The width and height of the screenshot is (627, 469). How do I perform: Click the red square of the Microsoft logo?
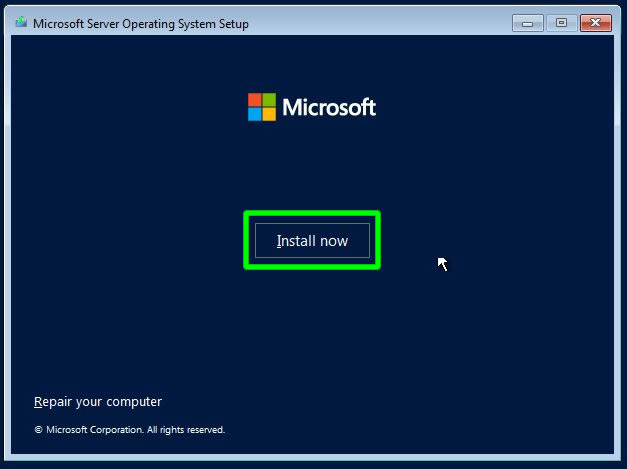pyautogui.click(x=254, y=100)
